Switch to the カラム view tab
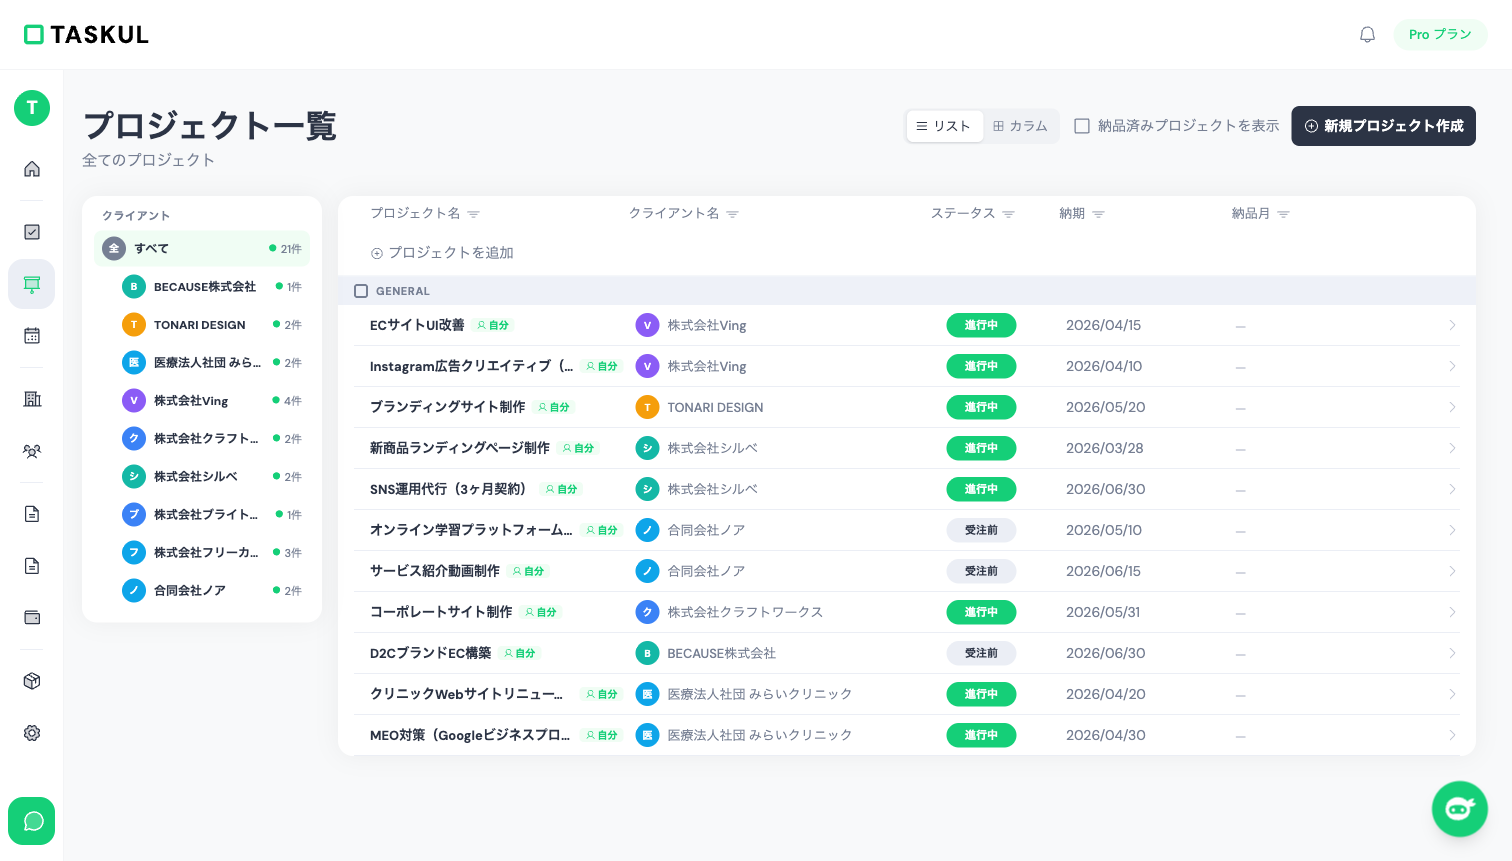The width and height of the screenshot is (1512, 861). [1021, 126]
